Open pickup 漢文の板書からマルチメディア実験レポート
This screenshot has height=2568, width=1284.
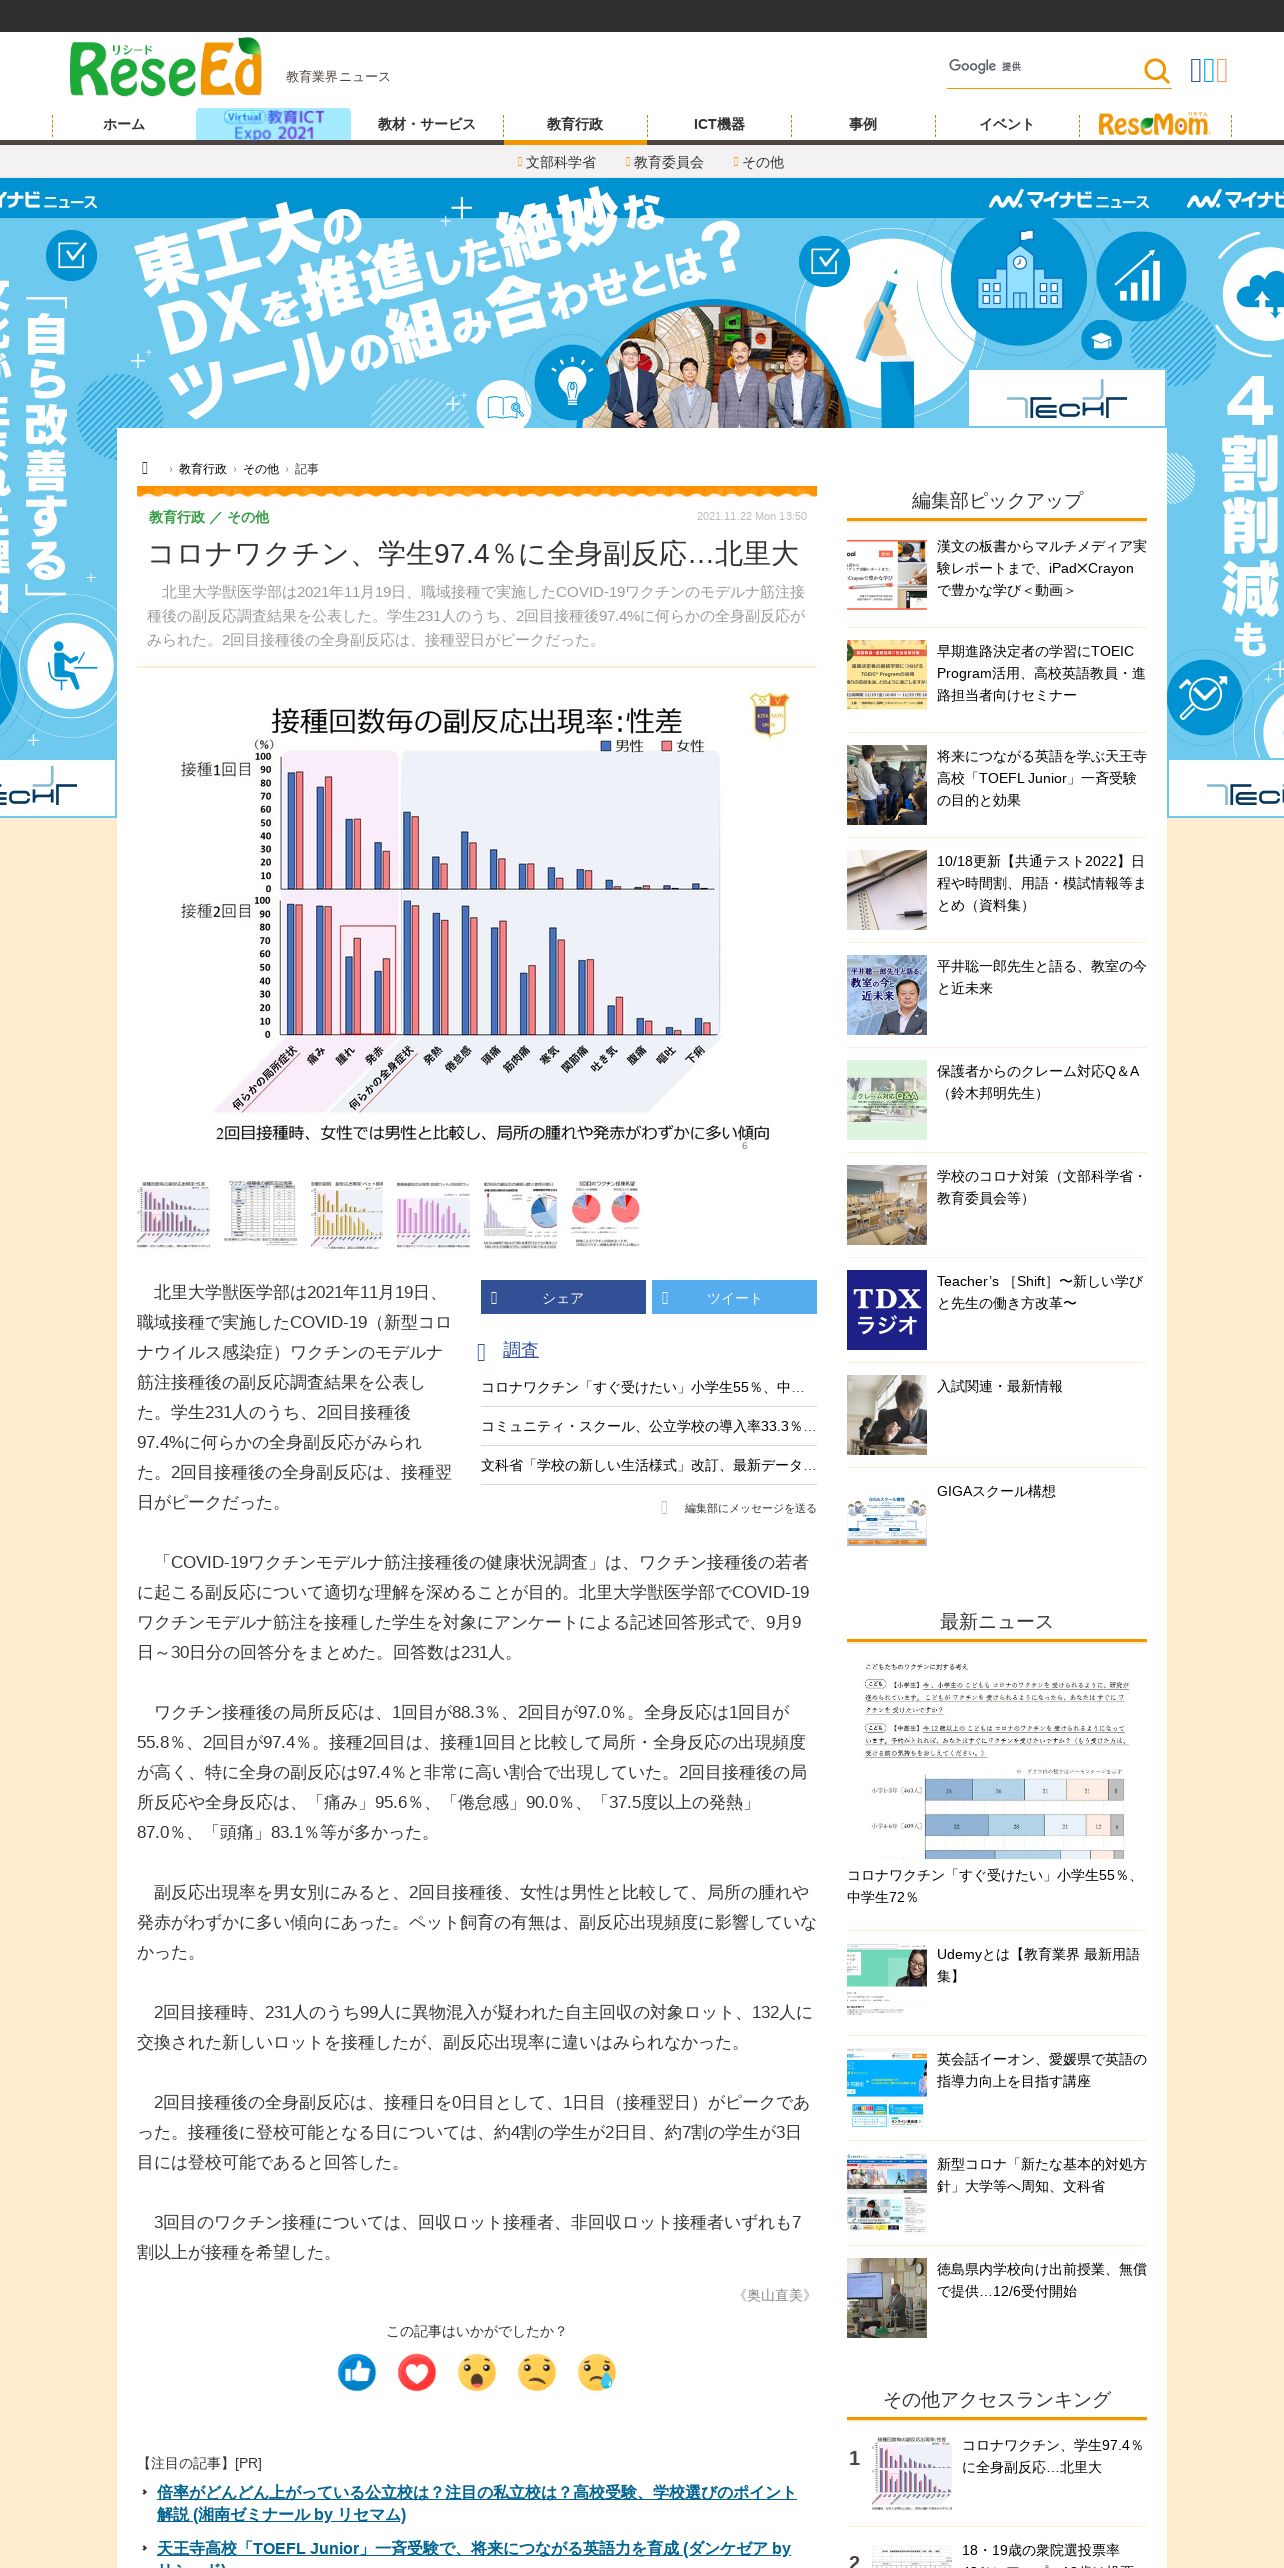point(997,574)
